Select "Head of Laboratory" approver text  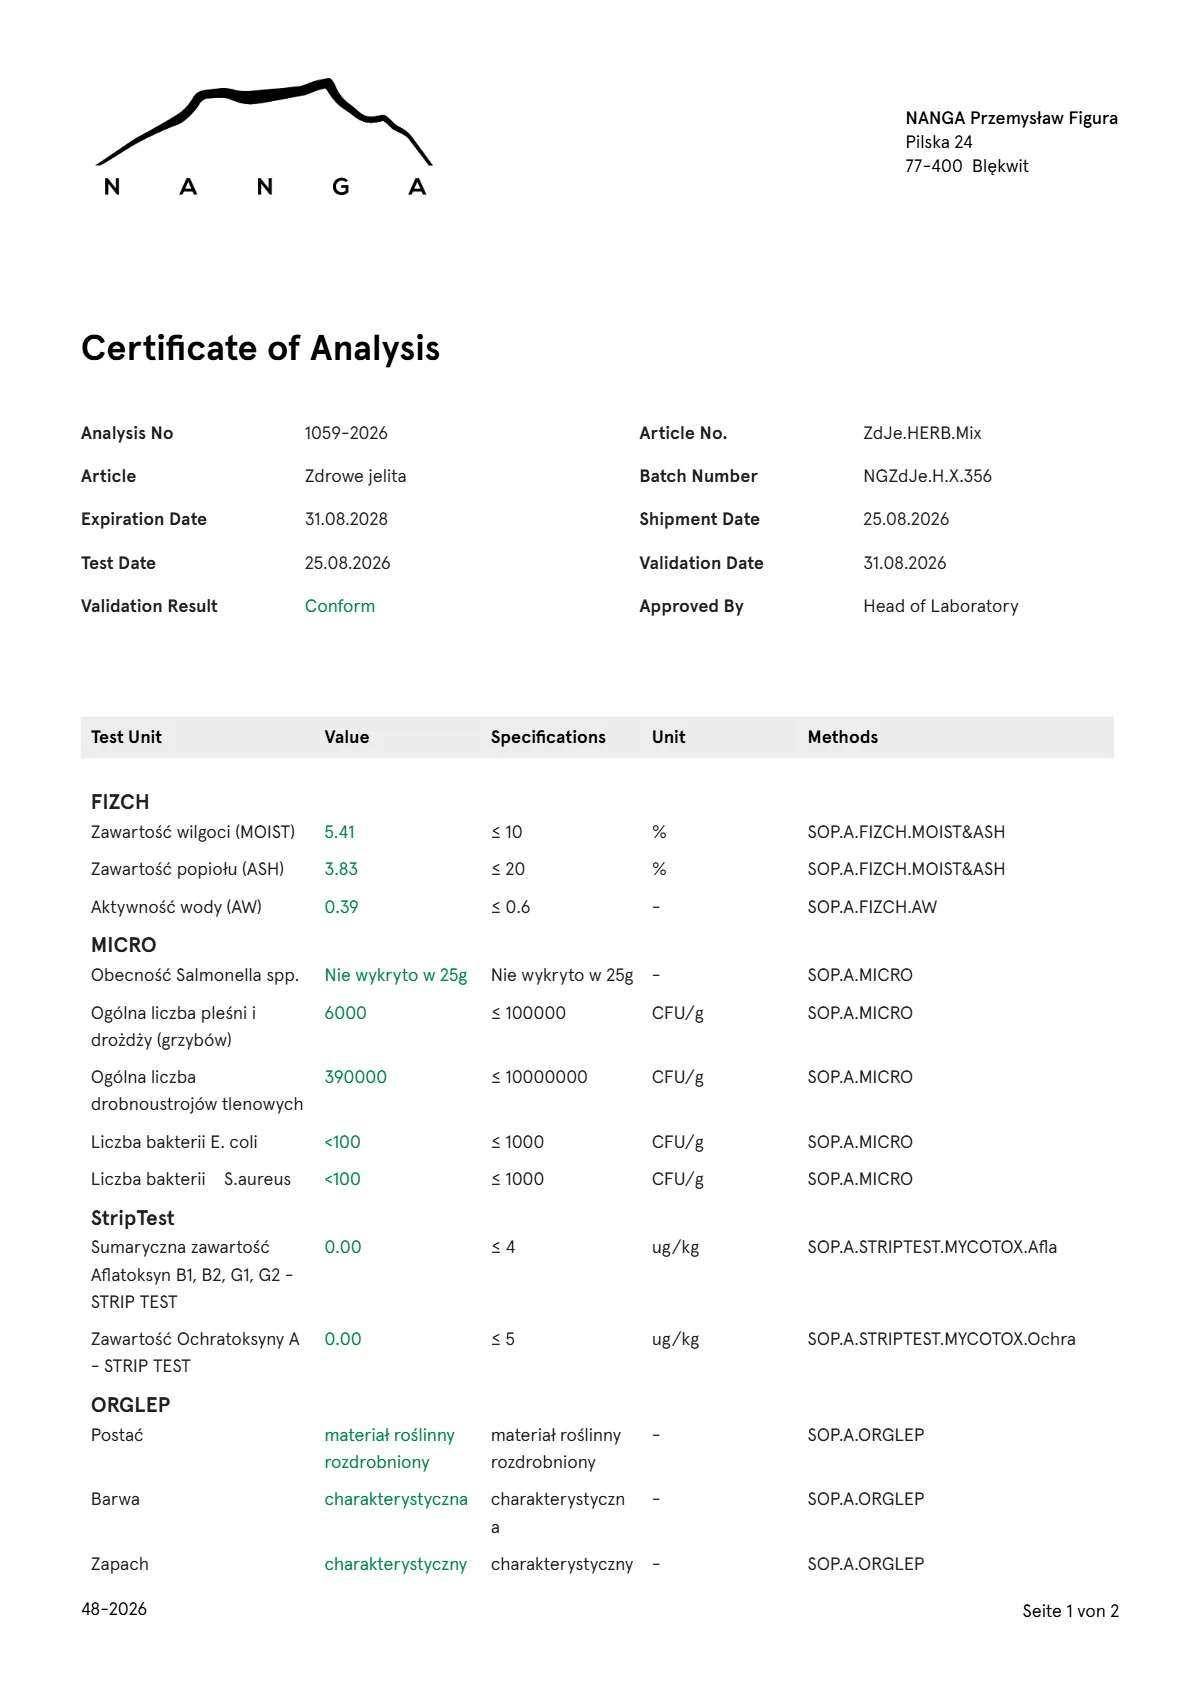pyautogui.click(x=940, y=606)
